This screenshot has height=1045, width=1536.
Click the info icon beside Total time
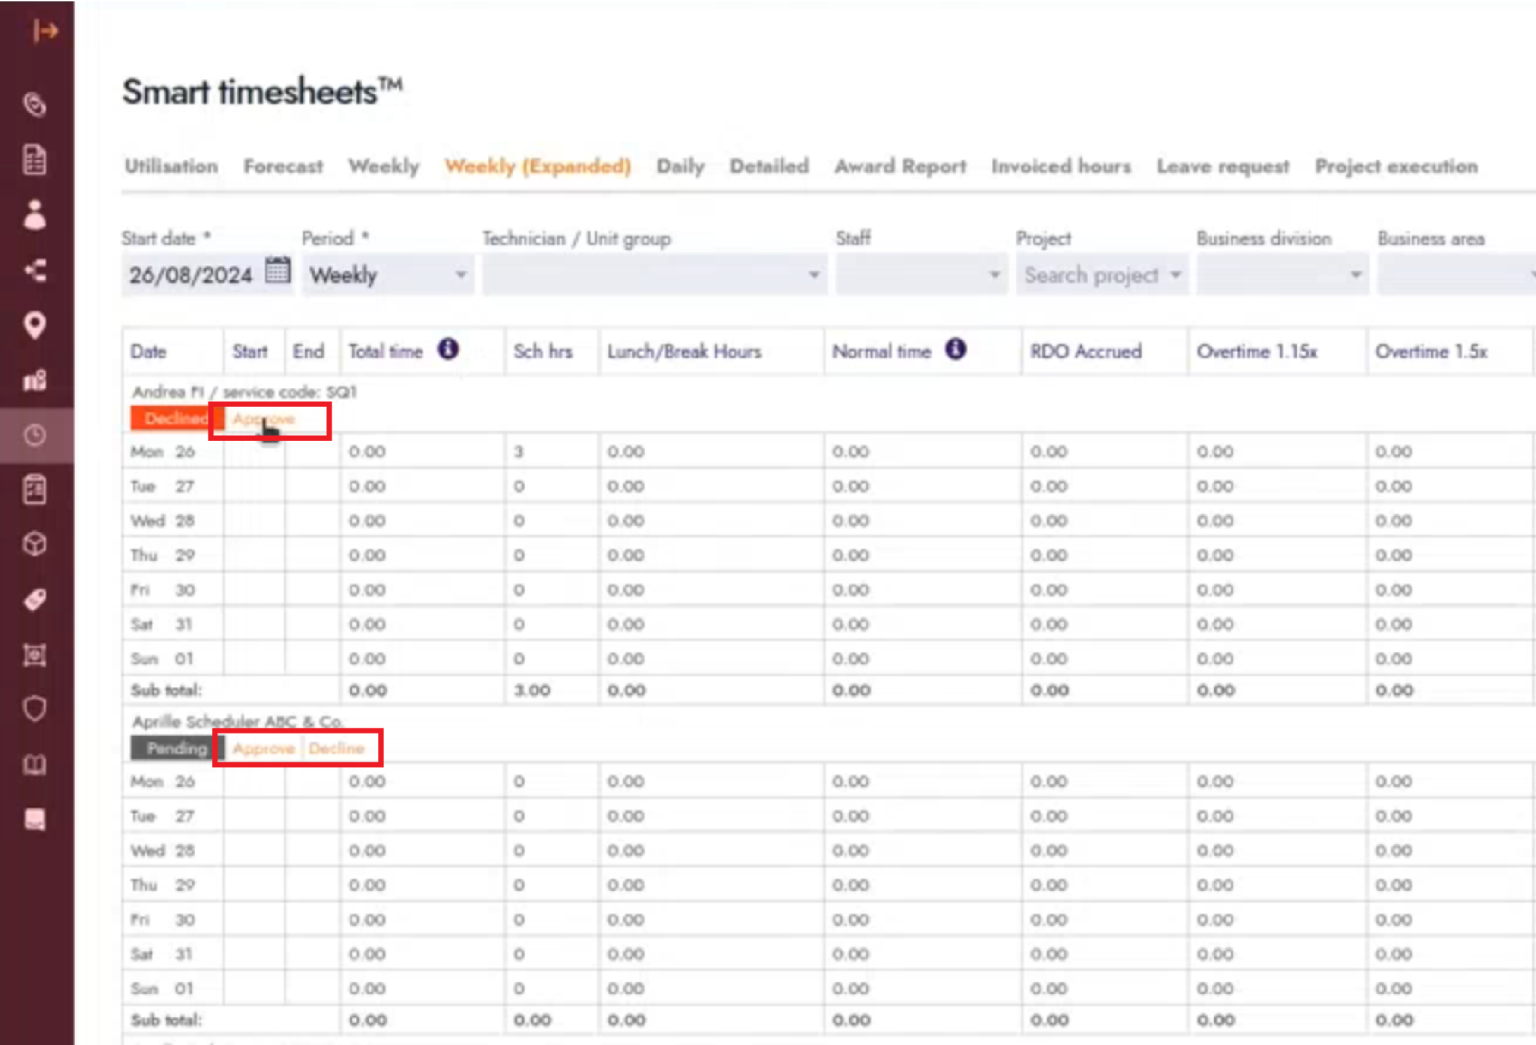[x=449, y=349]
